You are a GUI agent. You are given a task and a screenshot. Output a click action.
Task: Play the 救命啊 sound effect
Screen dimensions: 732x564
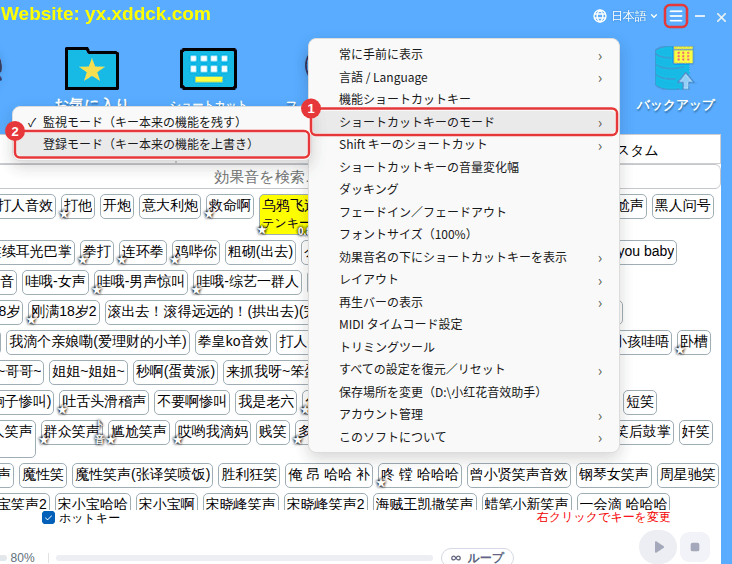(x=230, y=206)
